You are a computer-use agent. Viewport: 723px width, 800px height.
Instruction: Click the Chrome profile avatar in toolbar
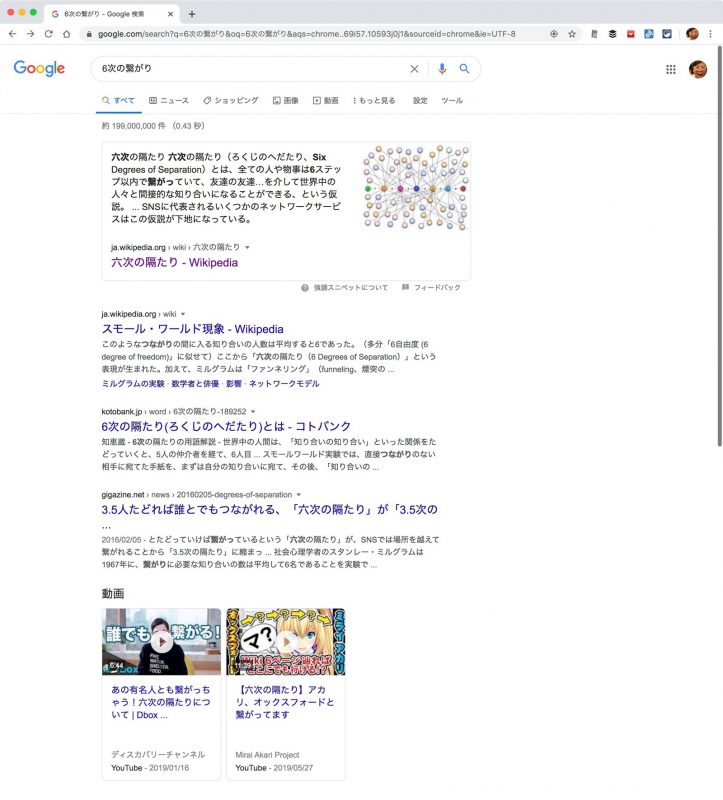tap(692, 34)
